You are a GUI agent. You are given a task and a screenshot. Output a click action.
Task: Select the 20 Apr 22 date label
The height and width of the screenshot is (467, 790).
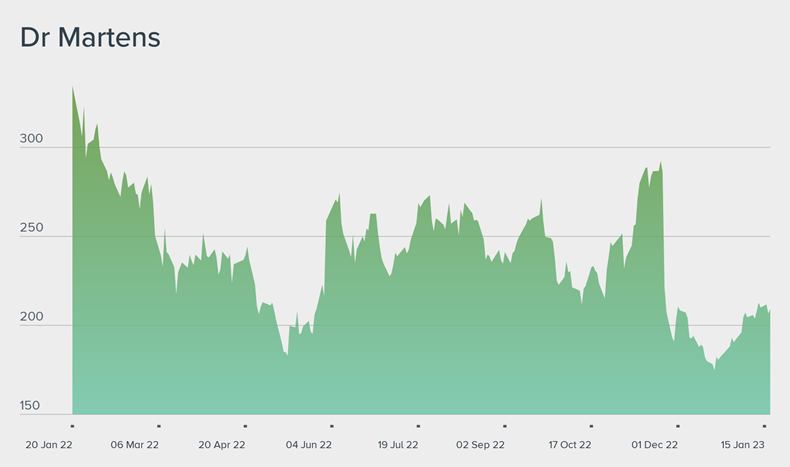coord(222,444)
